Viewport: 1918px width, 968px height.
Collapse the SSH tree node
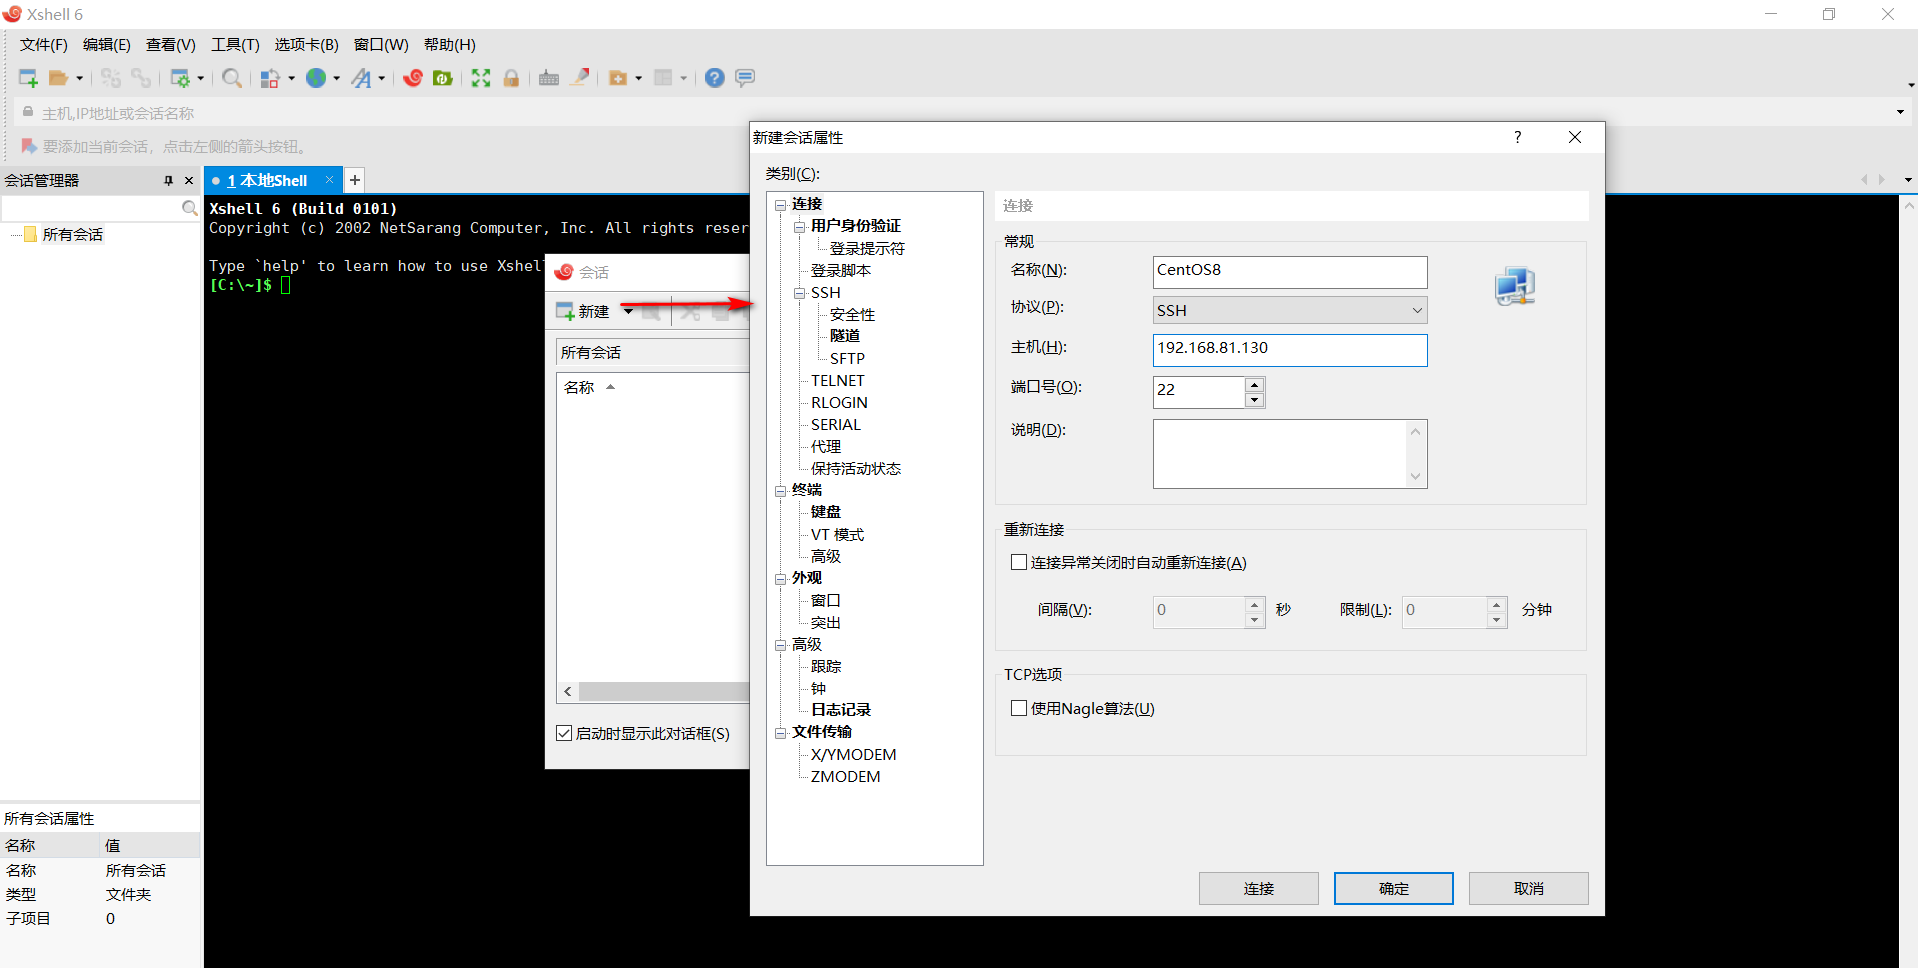click(800, 293)
